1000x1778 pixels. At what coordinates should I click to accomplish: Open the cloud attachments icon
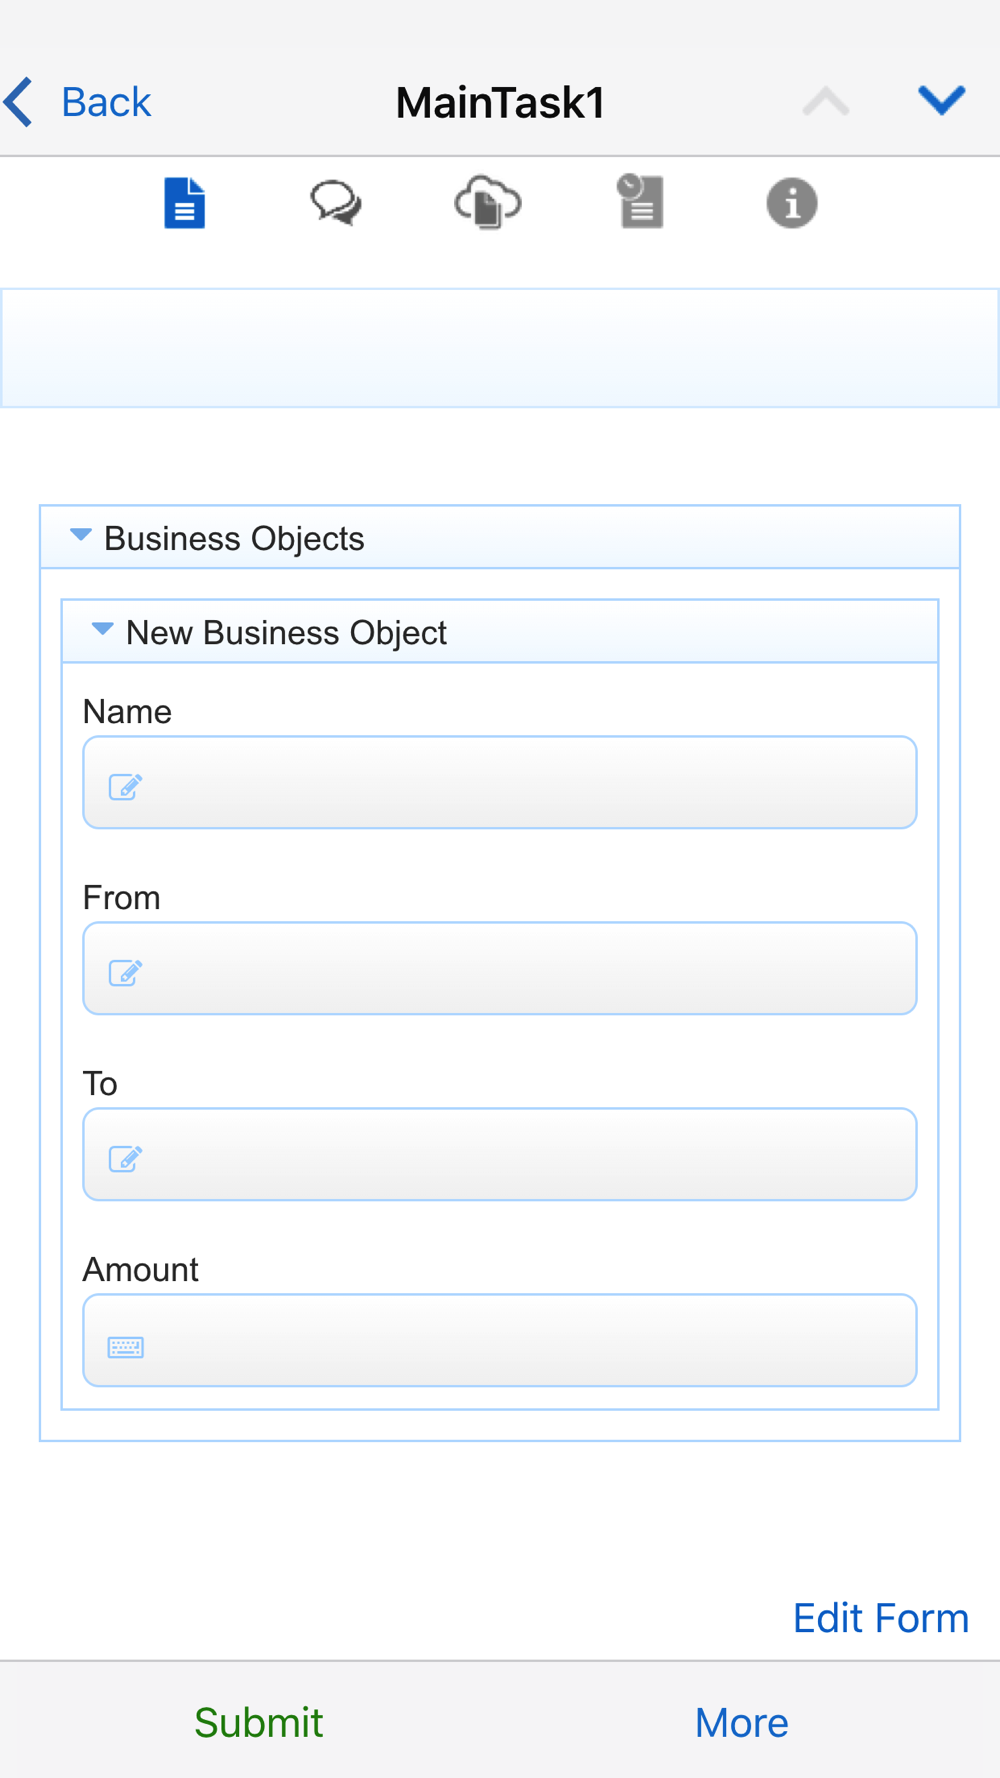click(488, 203)
